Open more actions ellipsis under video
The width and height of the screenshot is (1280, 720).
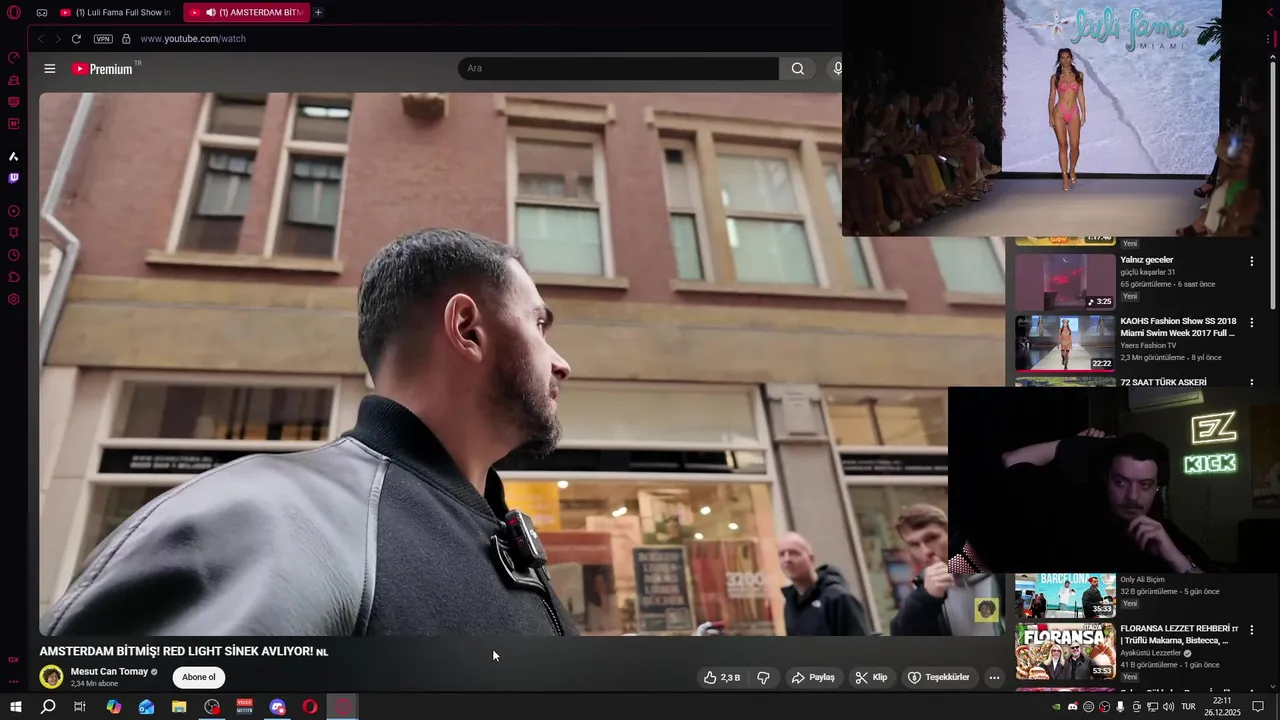point(994,677)
